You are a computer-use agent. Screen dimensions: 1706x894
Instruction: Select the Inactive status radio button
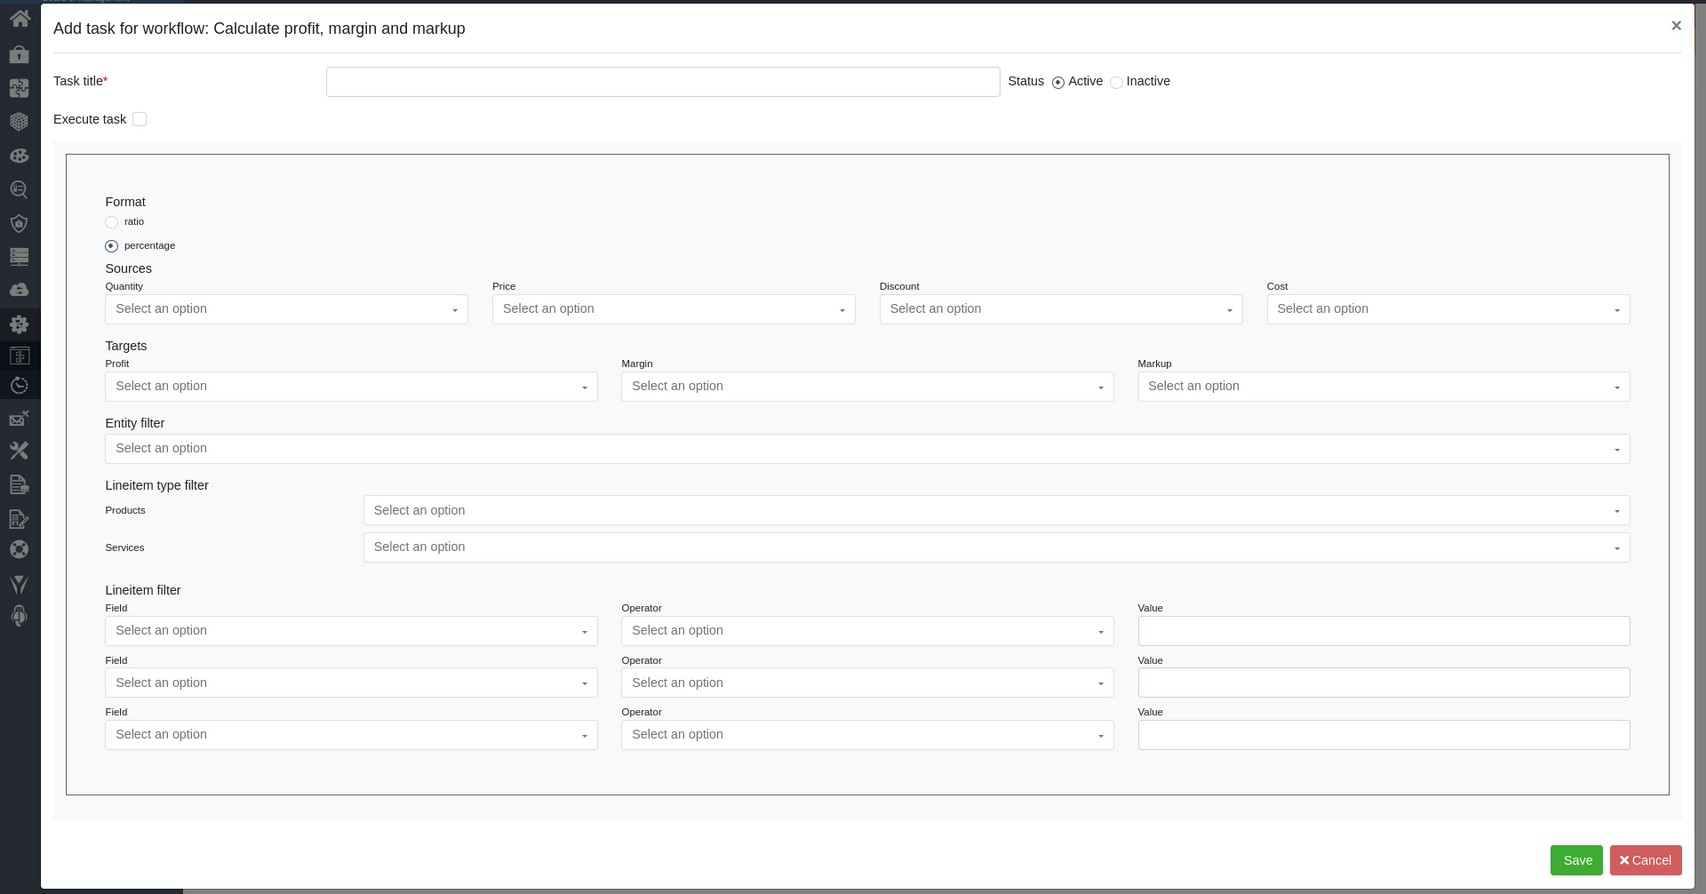point(1116,82)
